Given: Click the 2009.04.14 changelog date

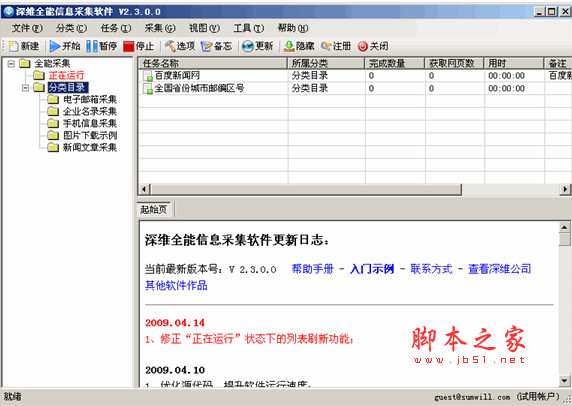Looking at the screenshot, I should 175,323.
